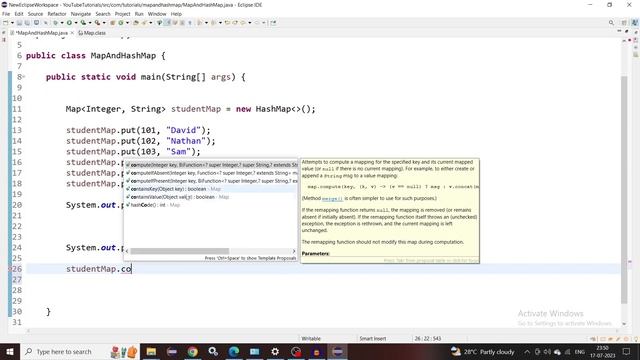
Task: Click the Debug bug toolbar icon
Action: tap(55, 23)
